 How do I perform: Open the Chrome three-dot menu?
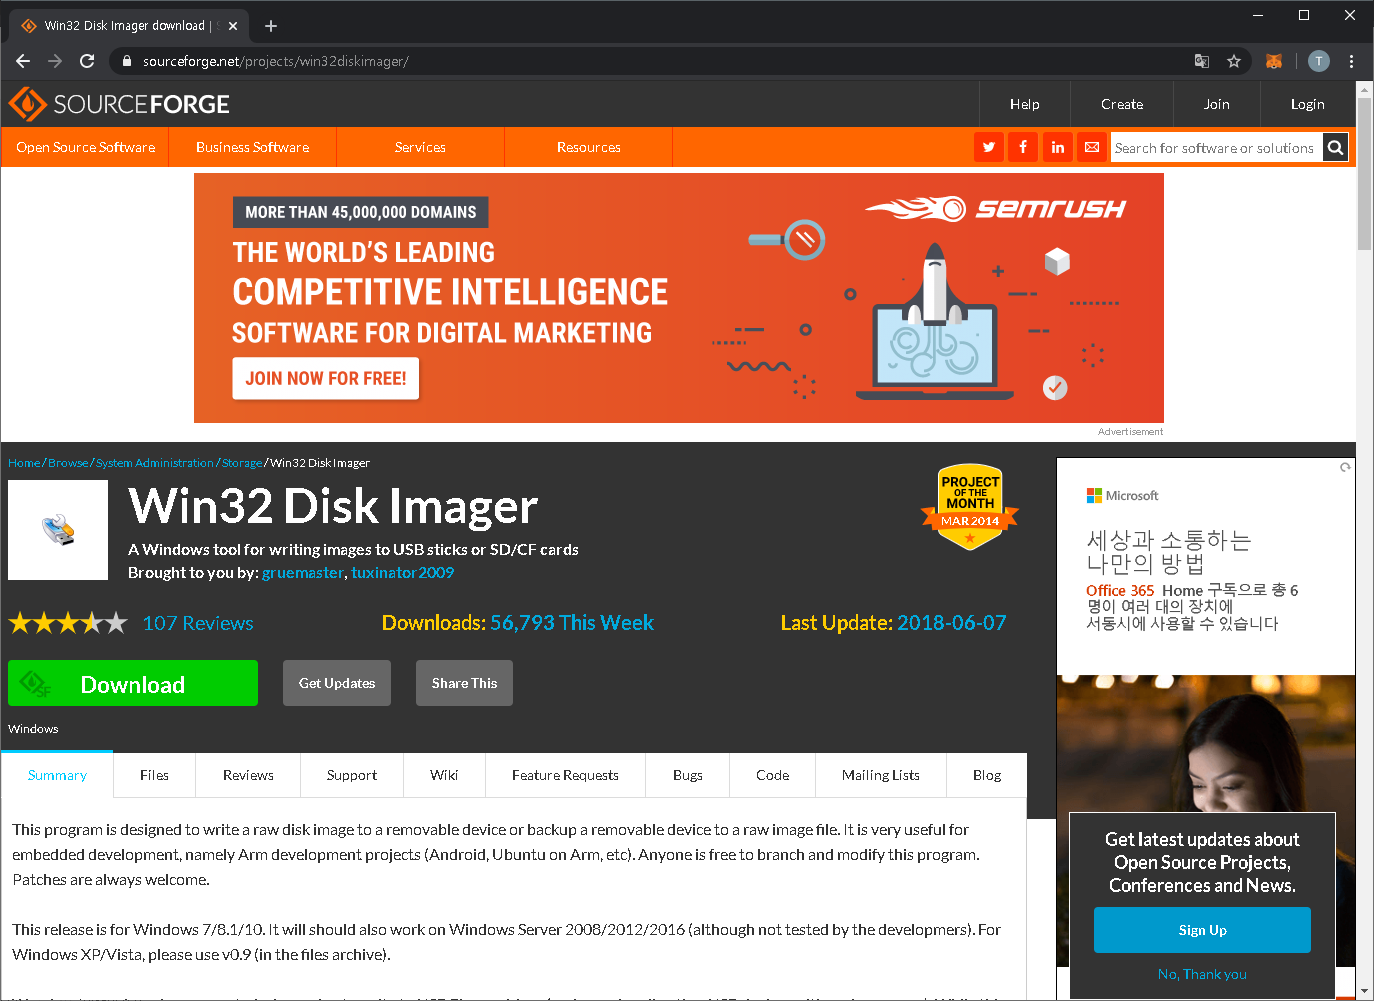point(1351,61)
